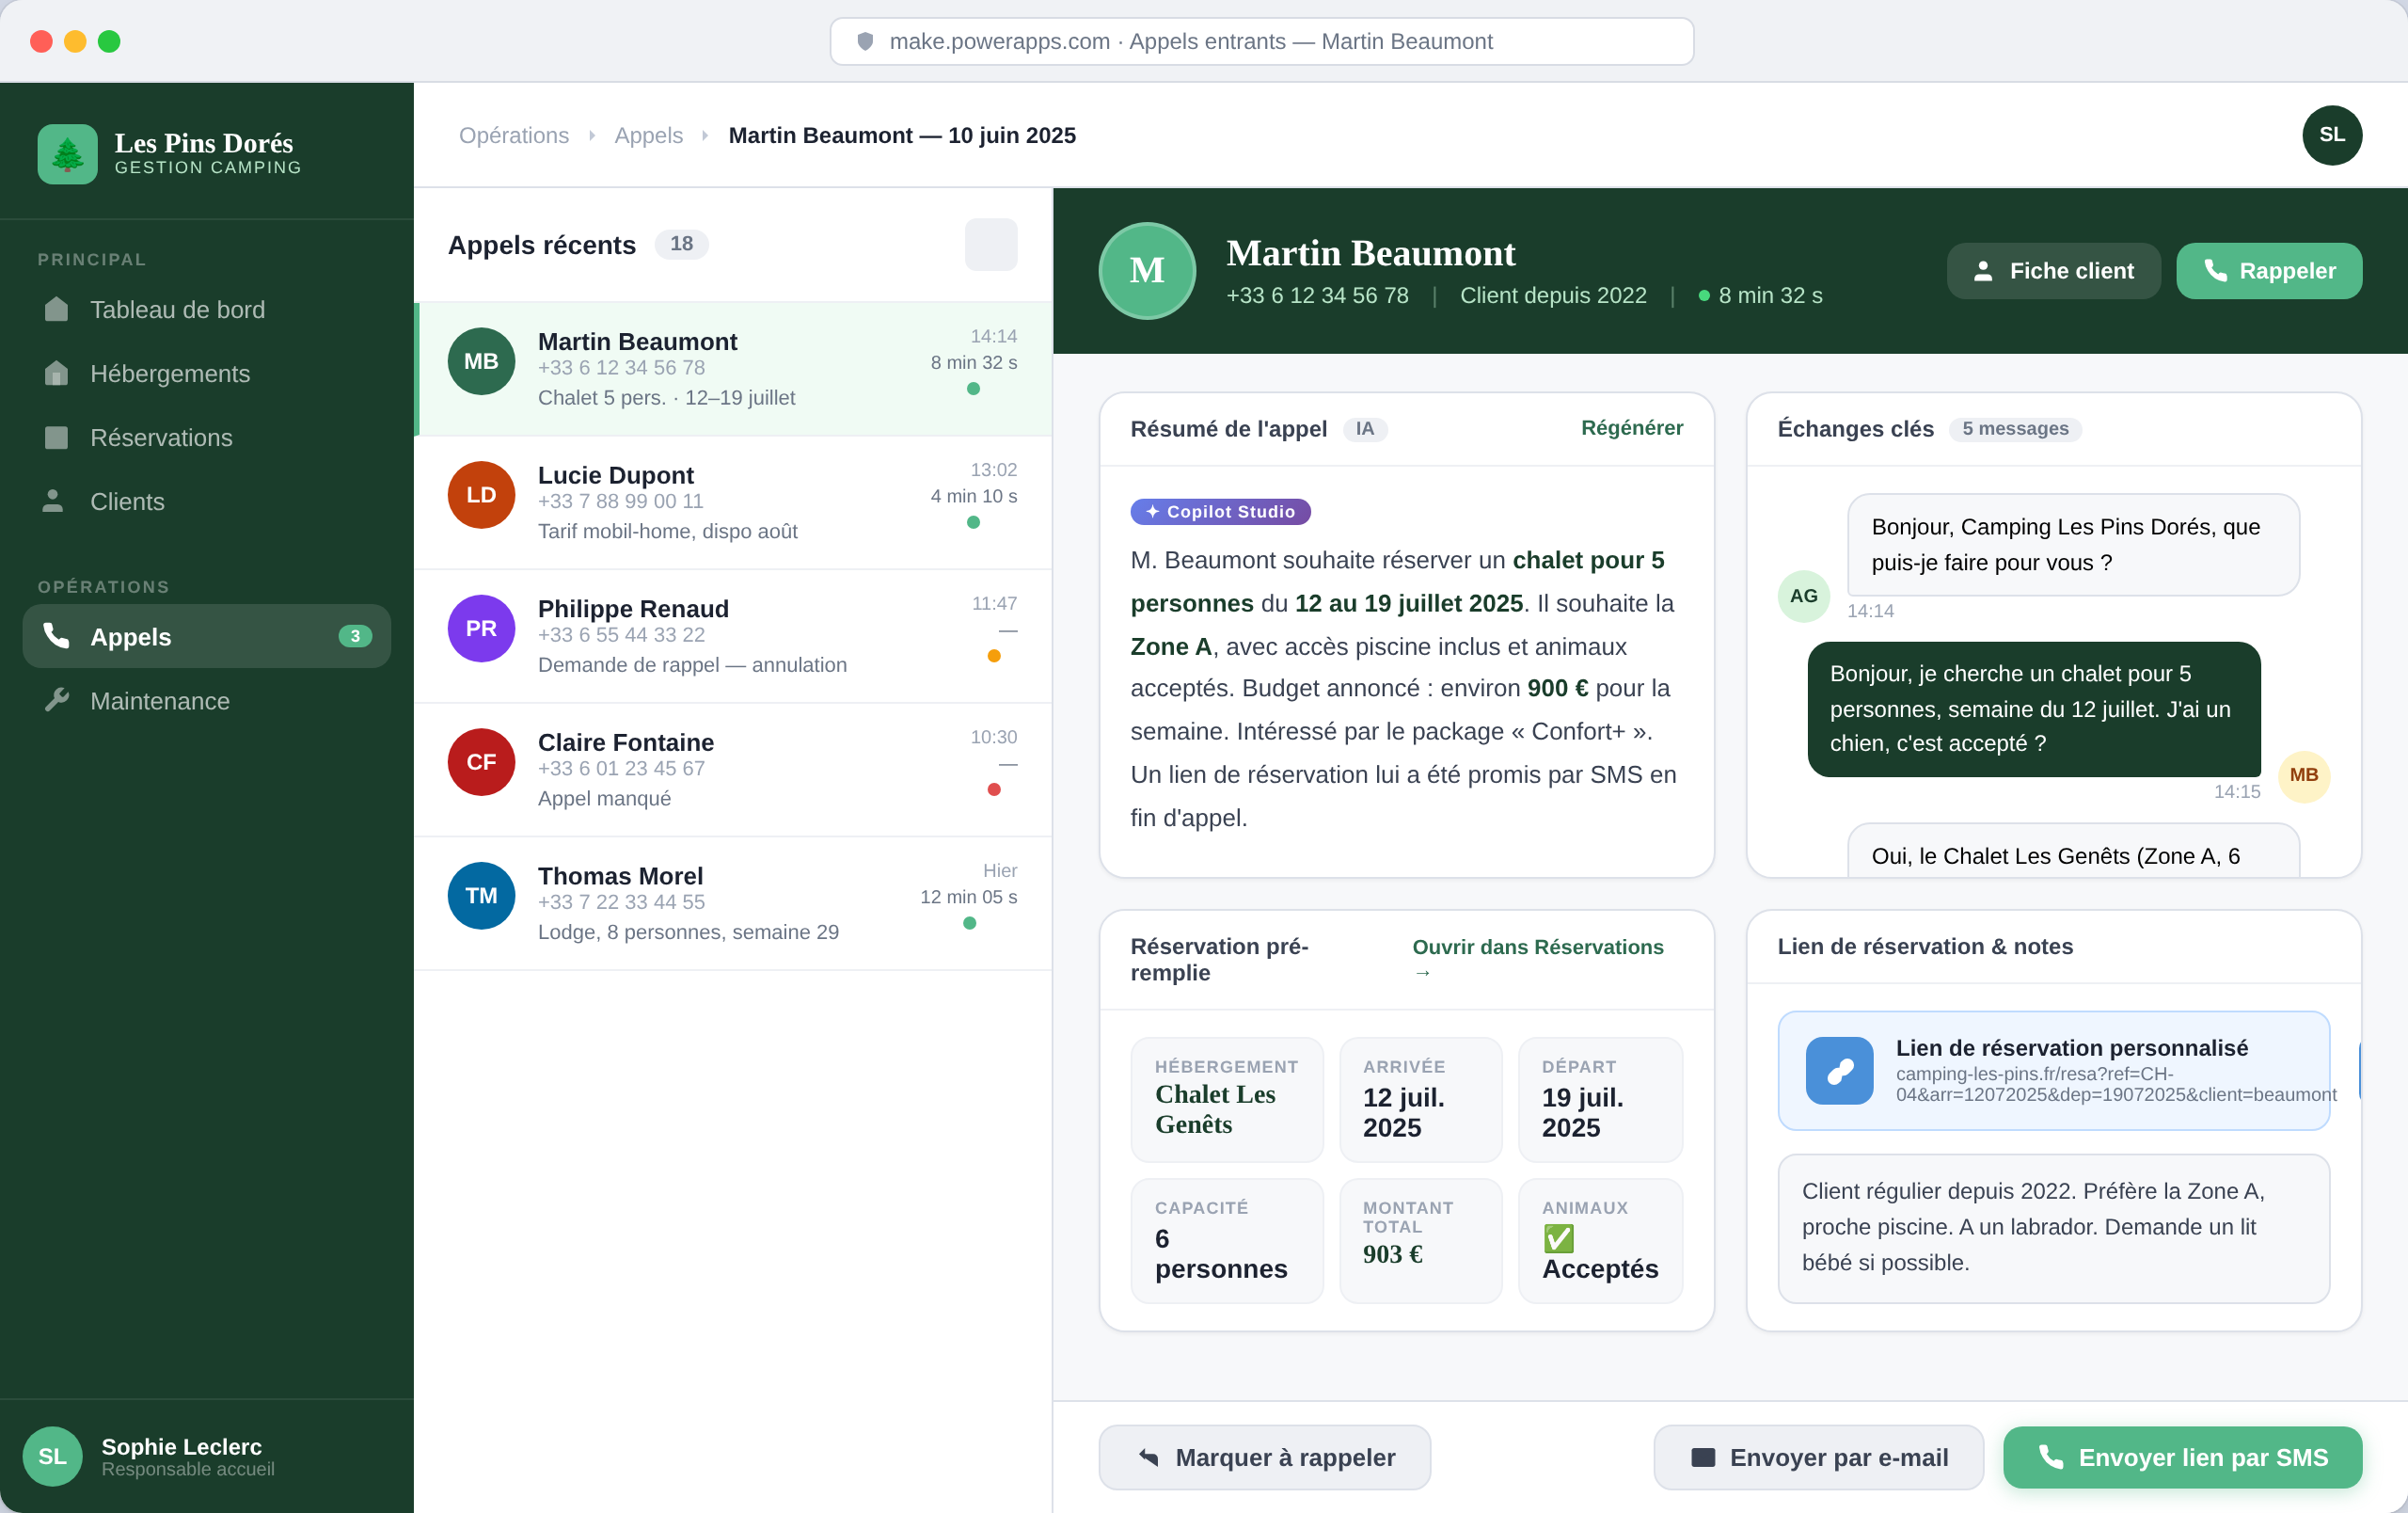The height and width of the screenshot is (1513, 2408).
Task: Select Lucie Dupont call in list
Action: click(x=732, y=502)
